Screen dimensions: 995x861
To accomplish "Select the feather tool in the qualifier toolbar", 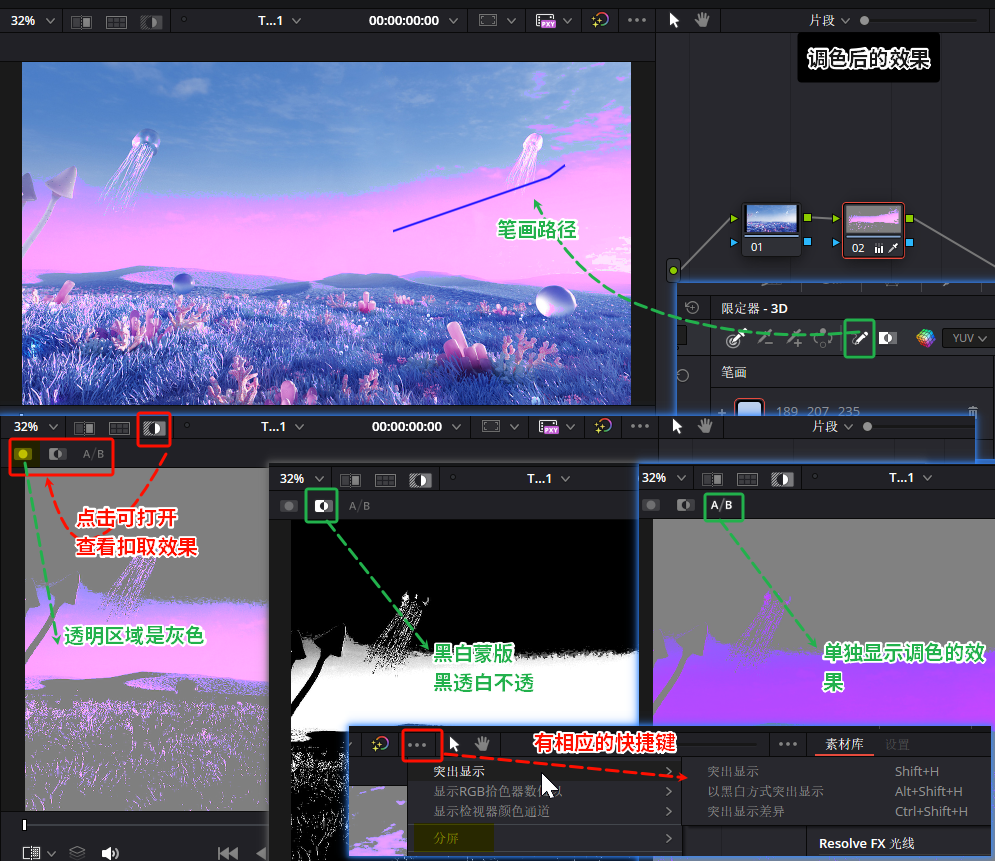I will click(x=823, y=338).
